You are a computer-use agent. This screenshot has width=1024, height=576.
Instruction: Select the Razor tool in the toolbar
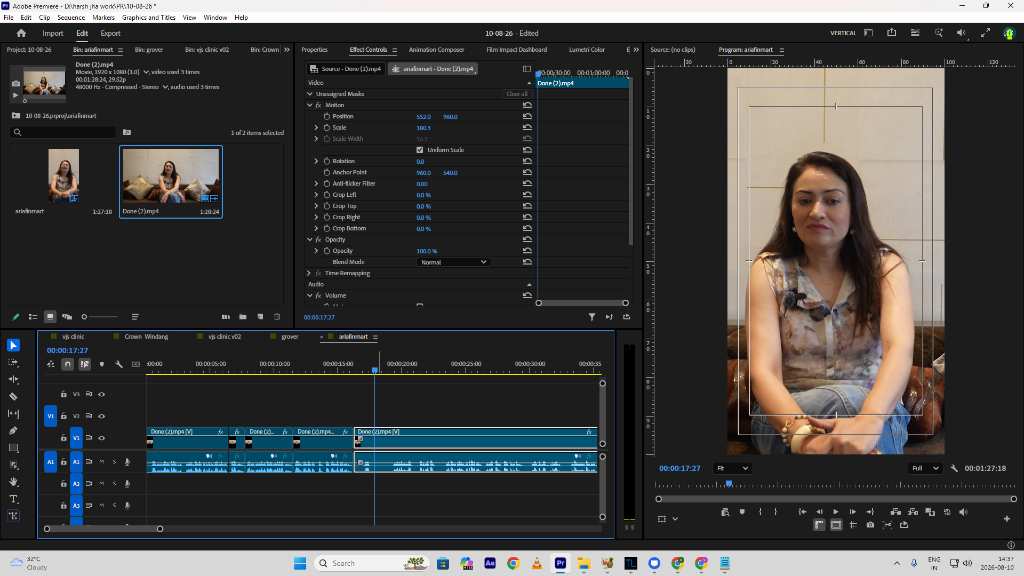[x=13, y=396]
